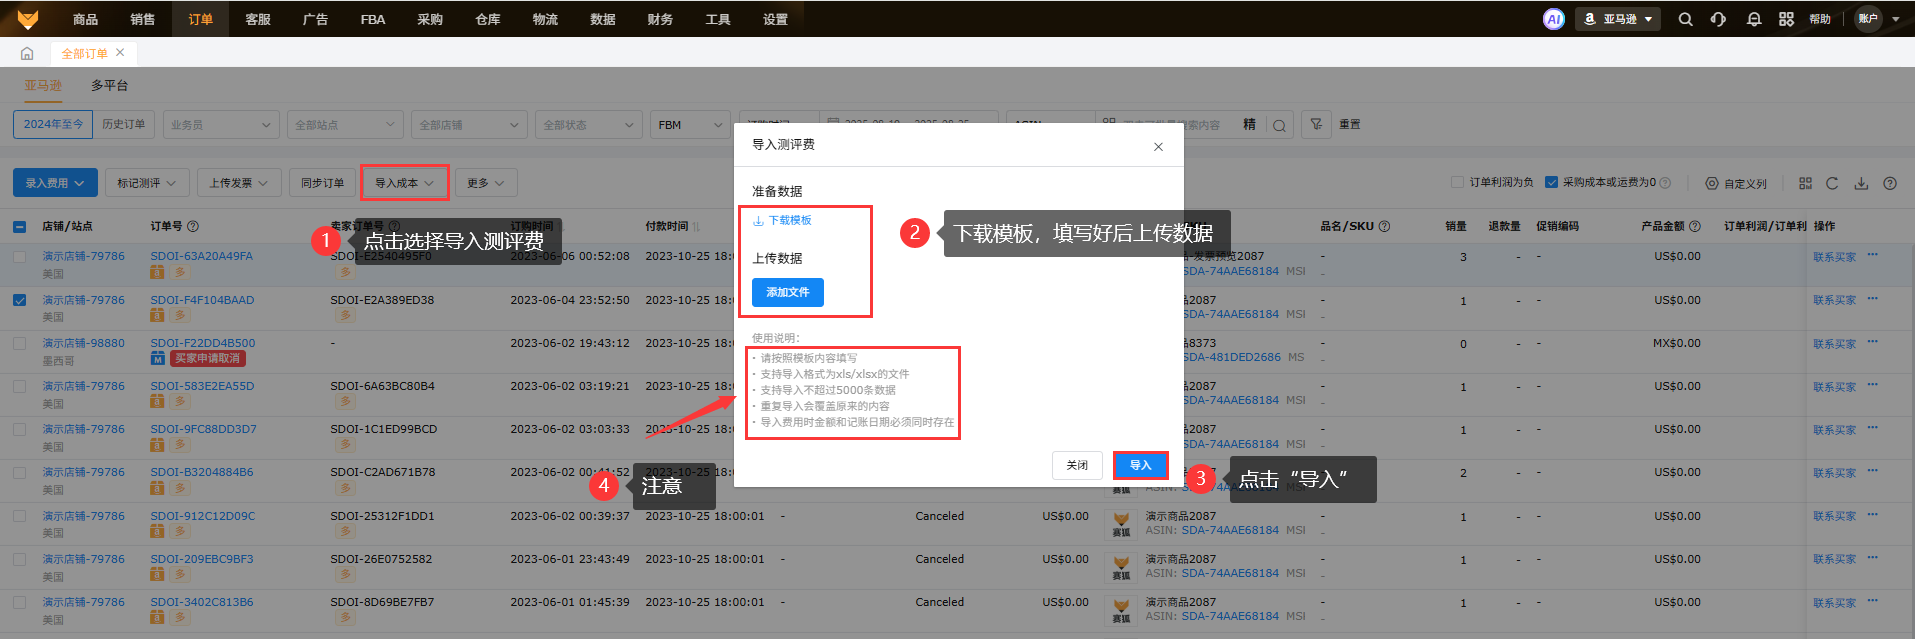
Task: Switch to the 多平台 tab
Action: [109, 85]
